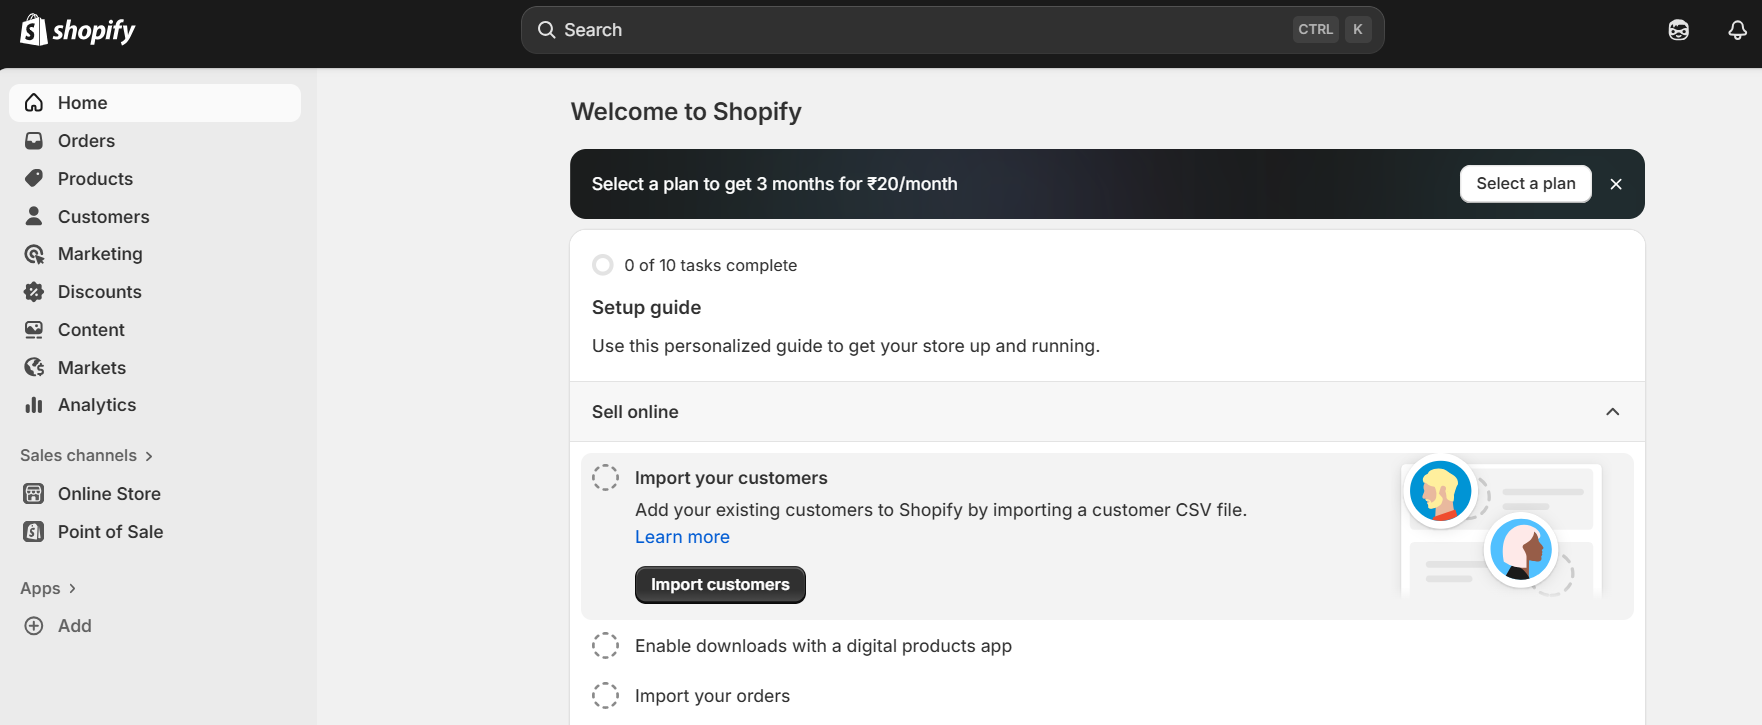Check the Import your orders task circle

(x=605, y=696)
